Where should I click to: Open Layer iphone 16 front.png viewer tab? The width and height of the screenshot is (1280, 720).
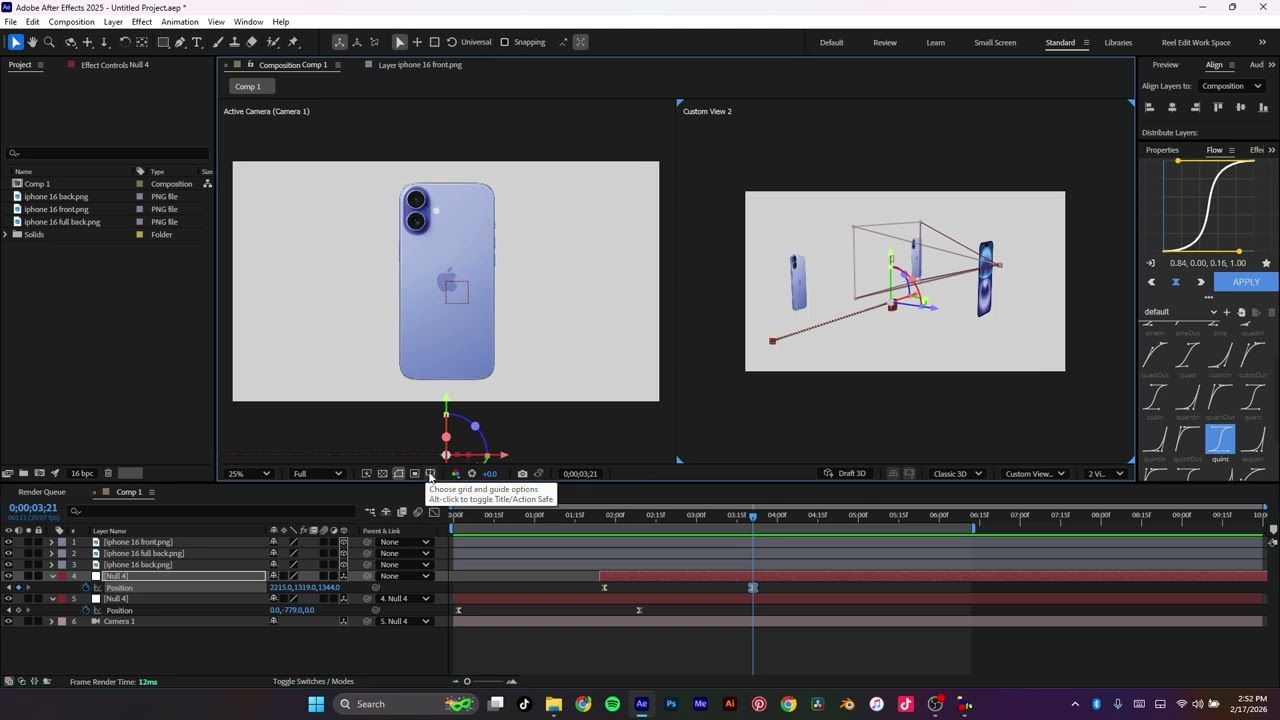420,65
